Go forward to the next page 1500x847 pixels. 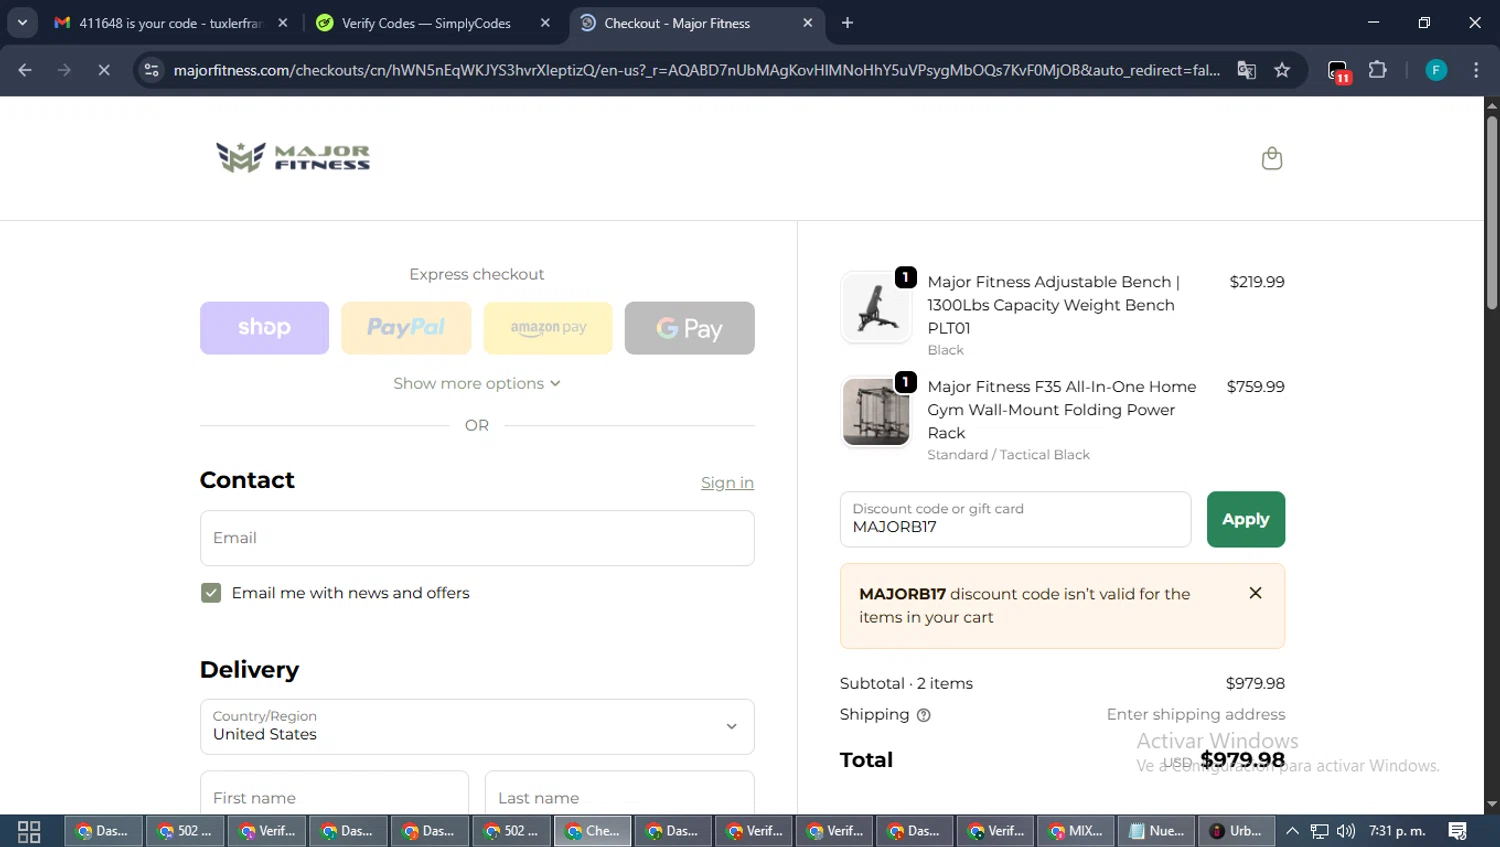(x=64, y=70)
